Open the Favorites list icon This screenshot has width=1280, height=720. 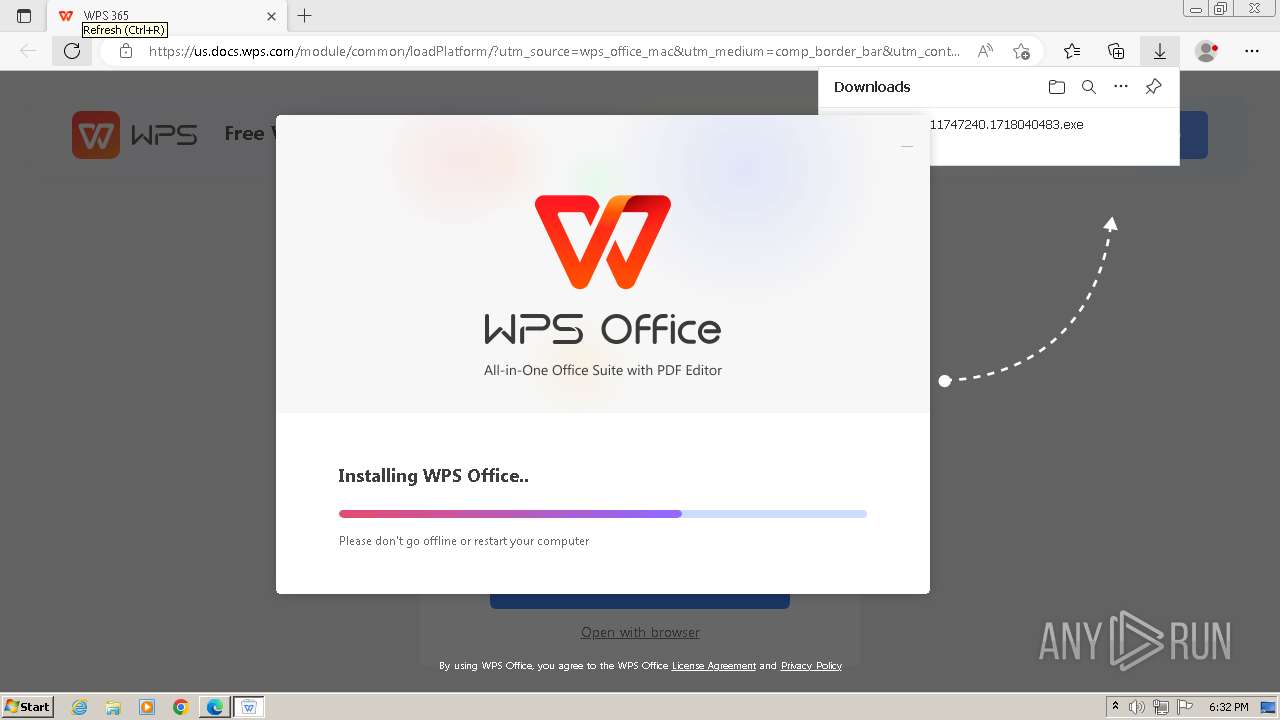(x=1072, y=51)
